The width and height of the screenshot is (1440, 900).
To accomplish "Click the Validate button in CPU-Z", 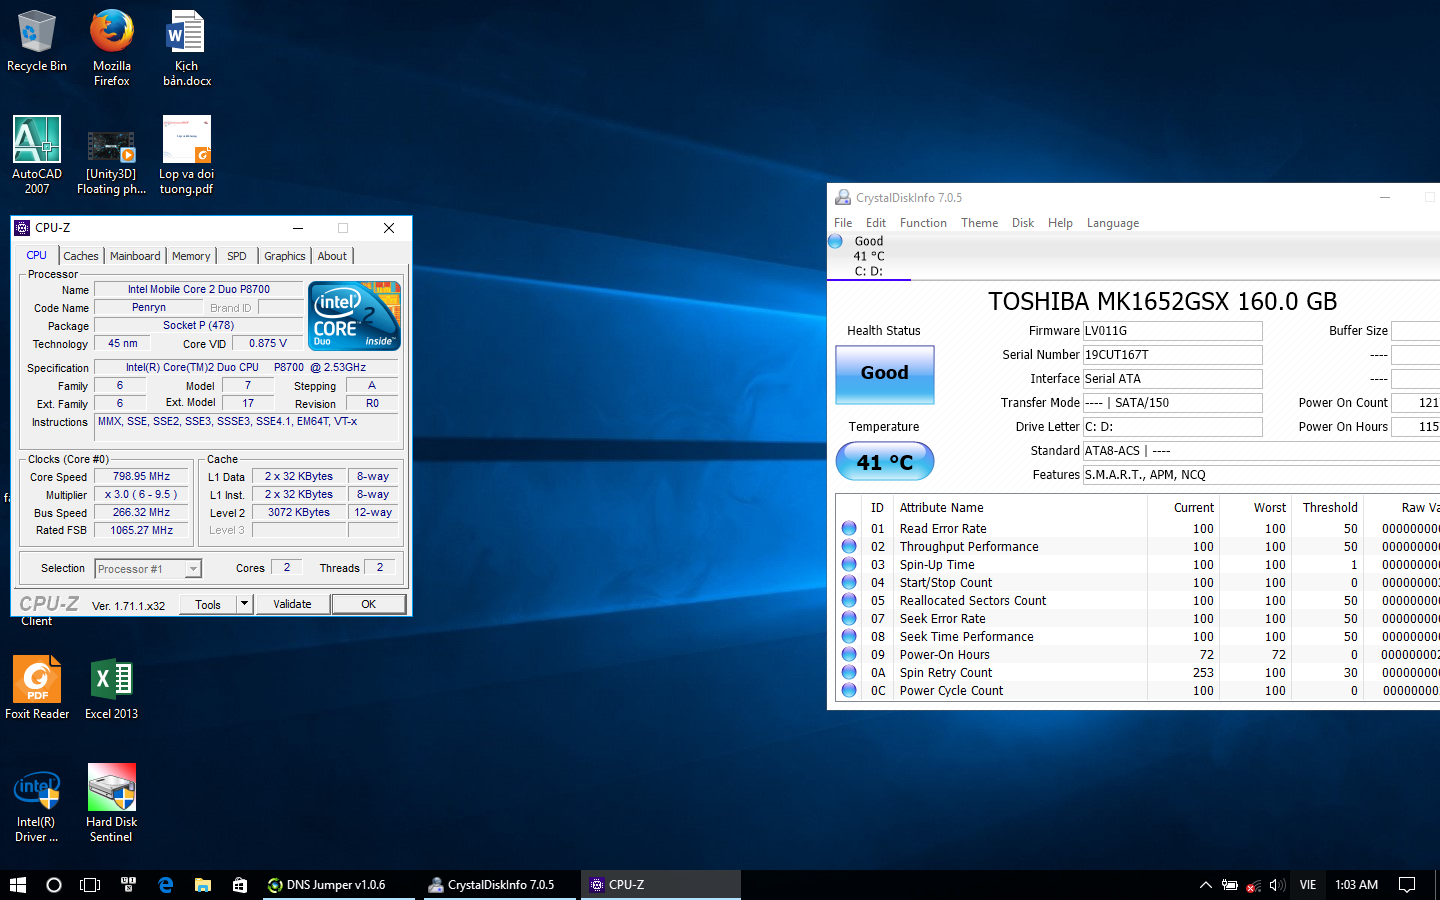I will pyautogui.click(x=293, y=604).
